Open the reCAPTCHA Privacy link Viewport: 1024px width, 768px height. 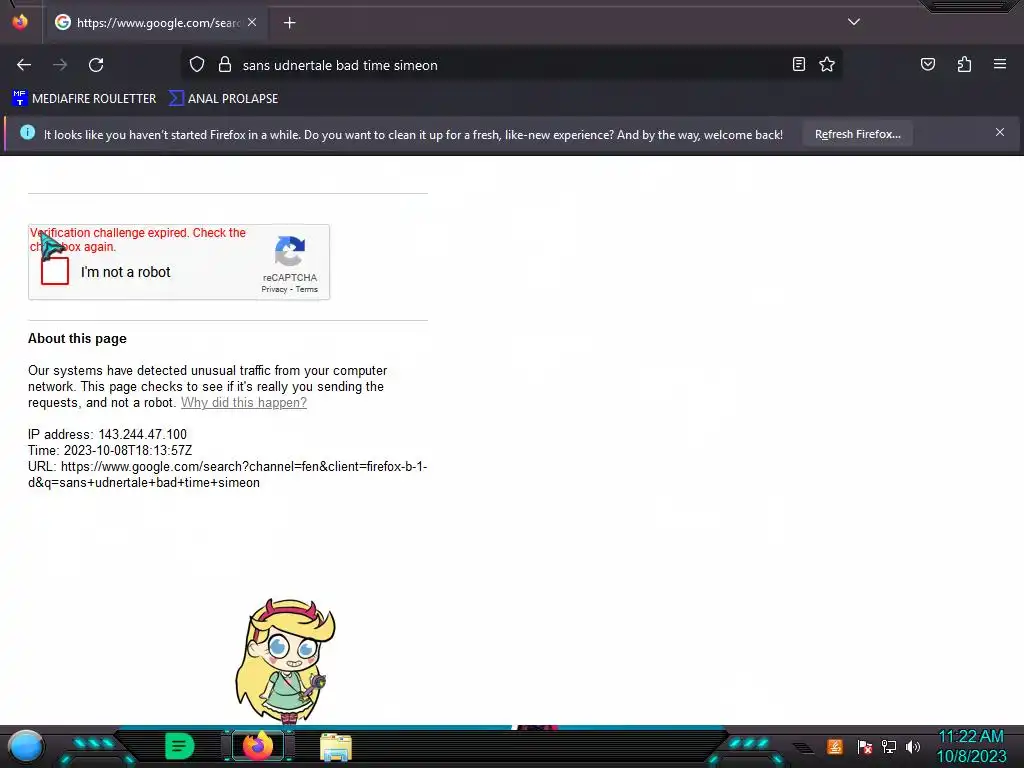pyautogui.click(x=274, y=289)
